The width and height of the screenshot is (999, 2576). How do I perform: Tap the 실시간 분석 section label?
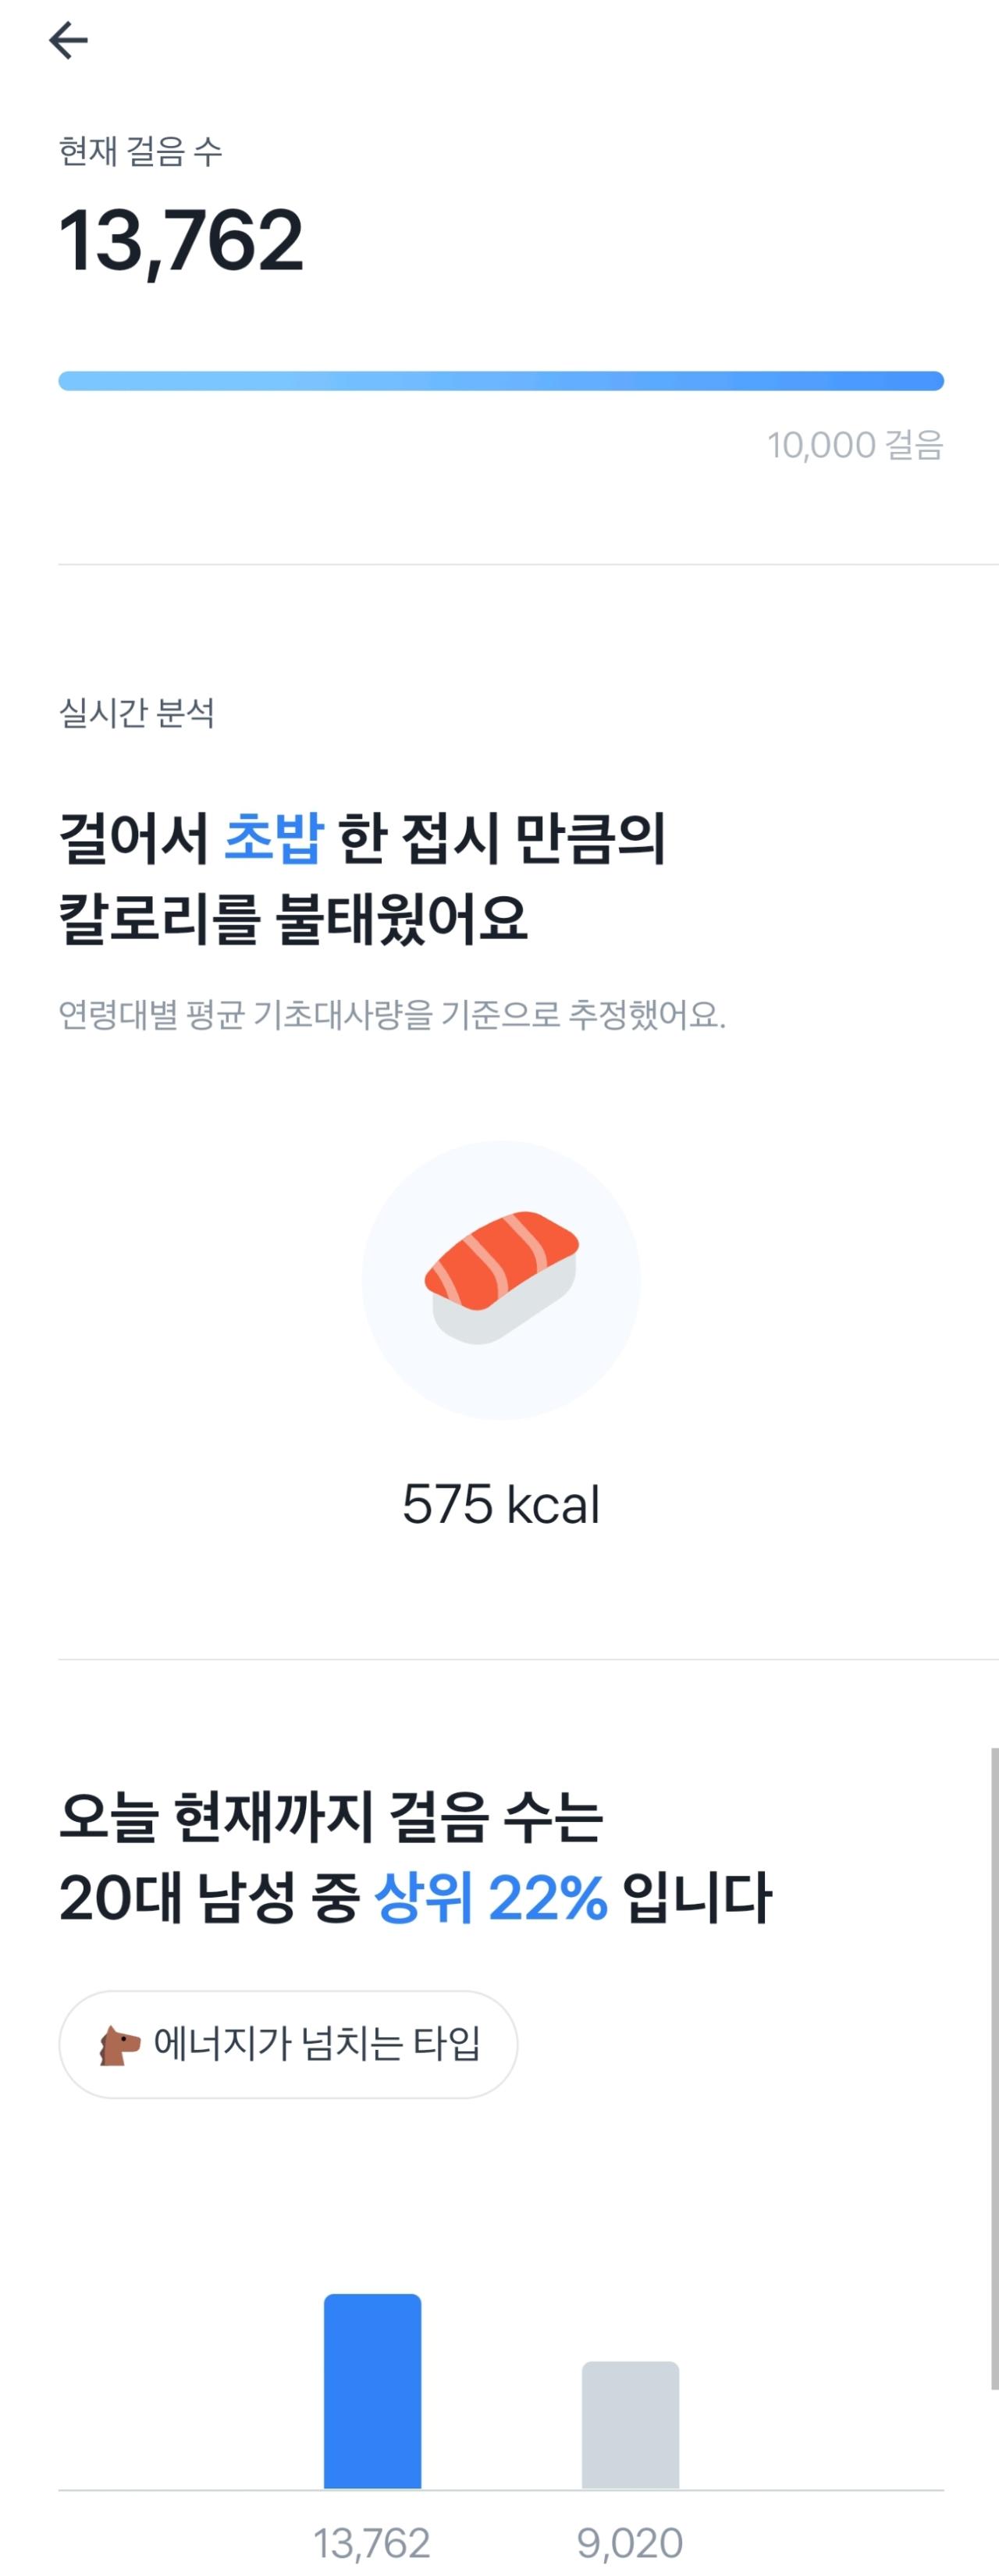pyautogui.click(x=136, y=713)
